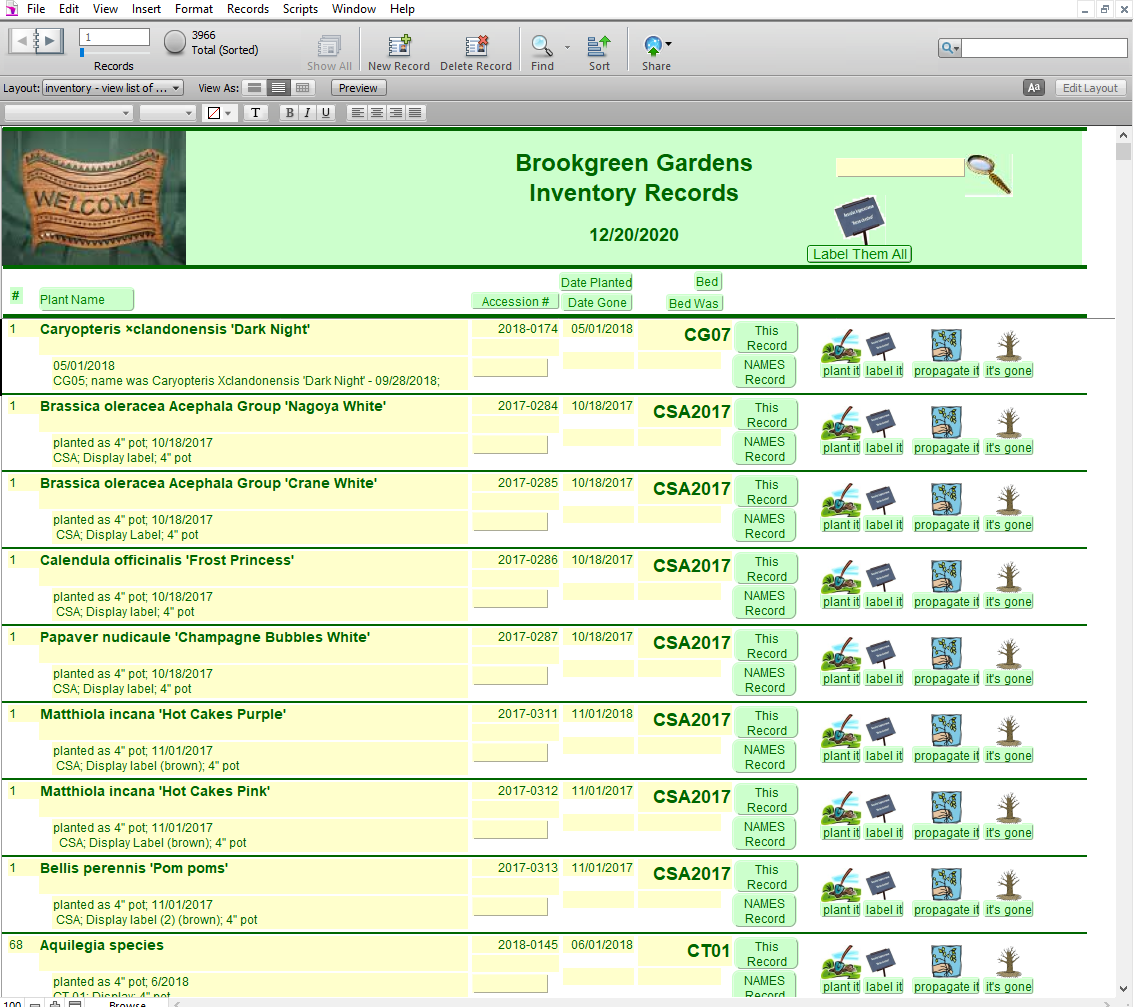Open the Find magnifier tool
The width and height of the screenshot is (1134, 1007).
(x=542, y=46)
